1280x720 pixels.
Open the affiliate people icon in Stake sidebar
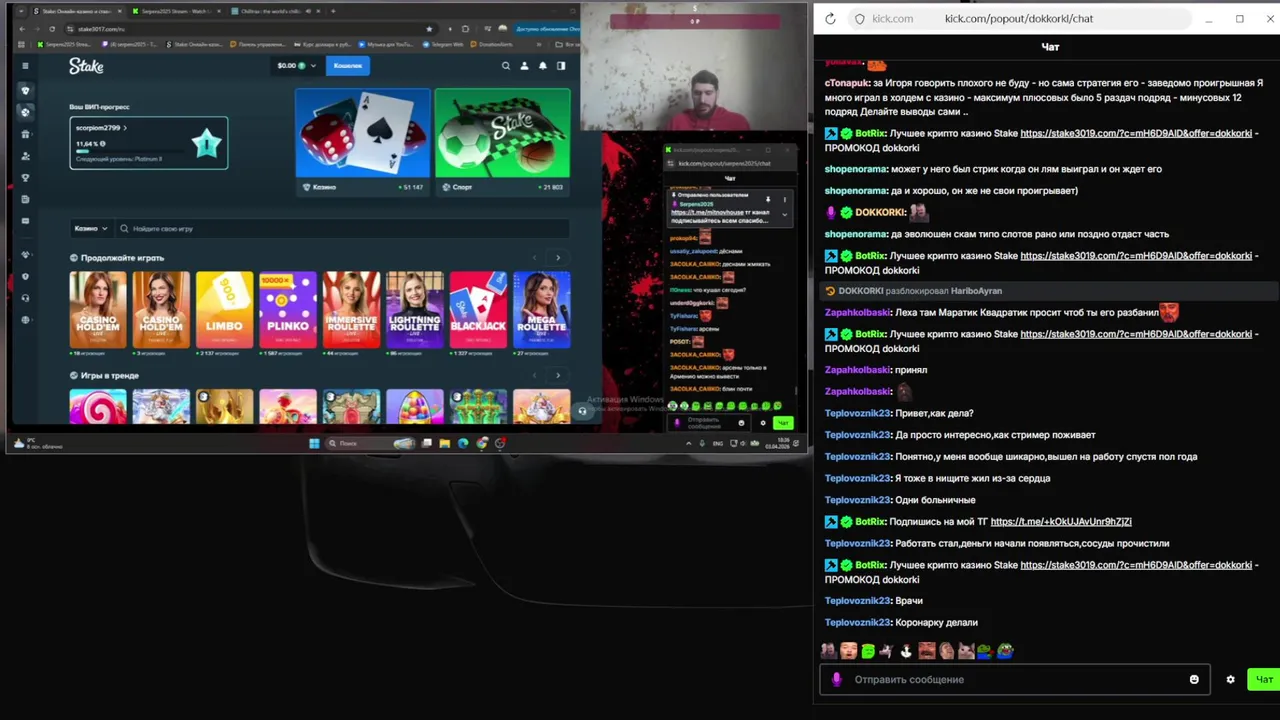(x=25, y=156)
